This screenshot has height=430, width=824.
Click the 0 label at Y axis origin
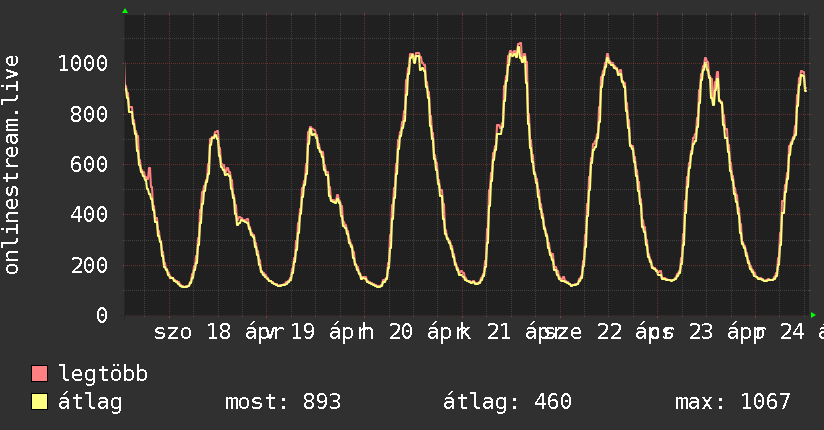(x=102, y=316)
